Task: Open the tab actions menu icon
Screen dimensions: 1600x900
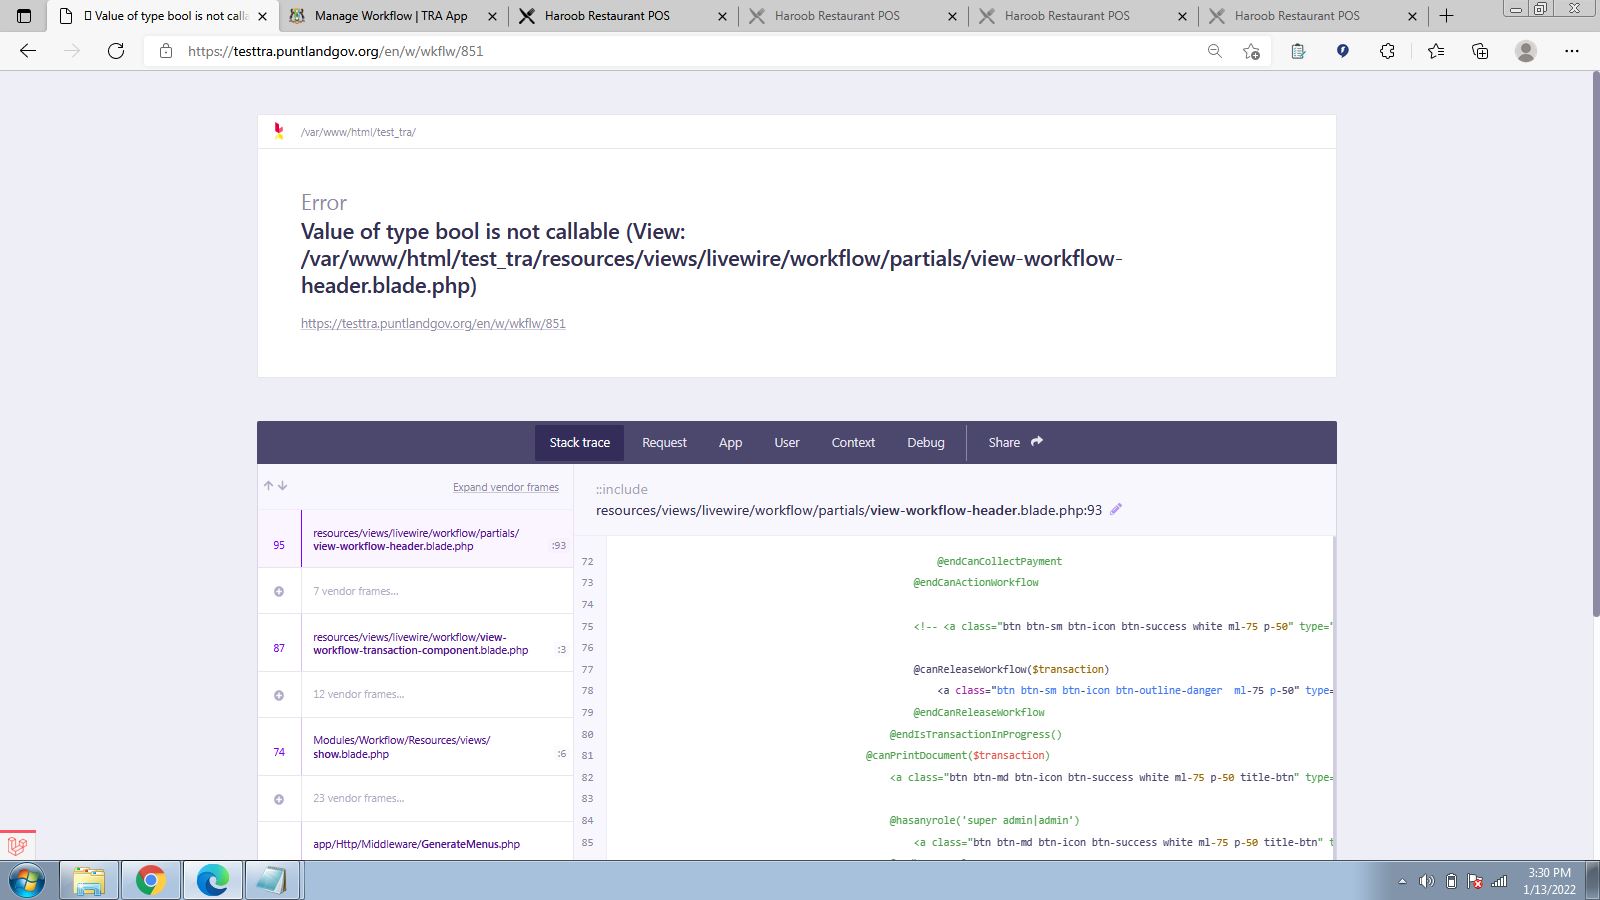Action: coord(24,16)
